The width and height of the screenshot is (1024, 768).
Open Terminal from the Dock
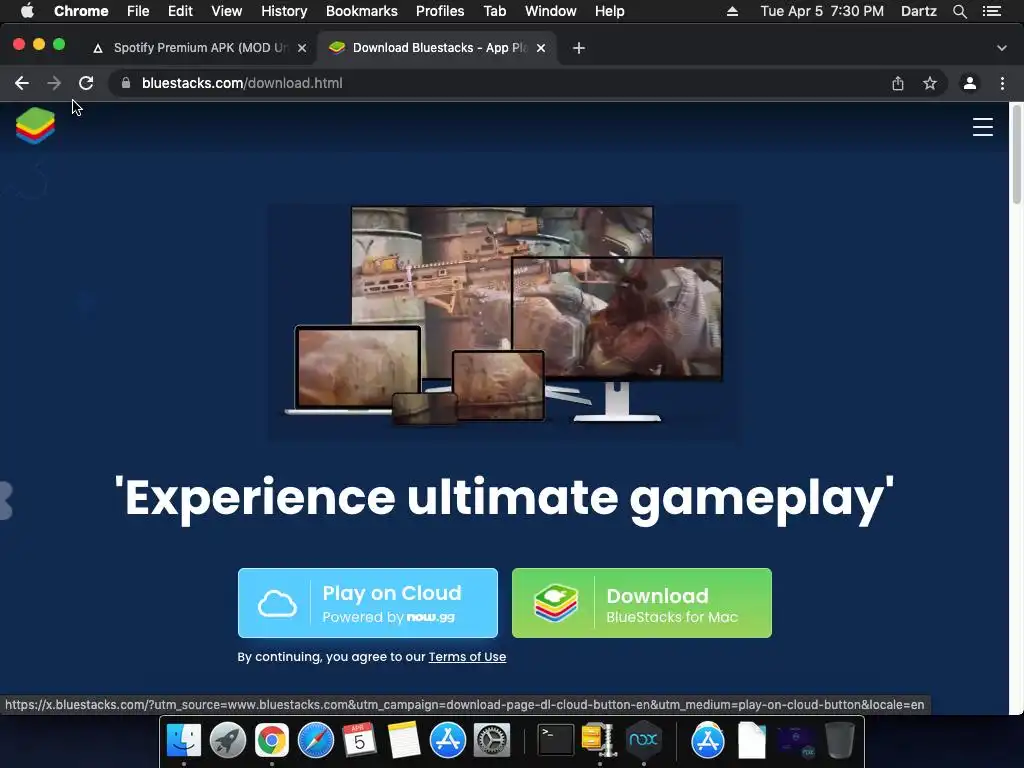555,740
